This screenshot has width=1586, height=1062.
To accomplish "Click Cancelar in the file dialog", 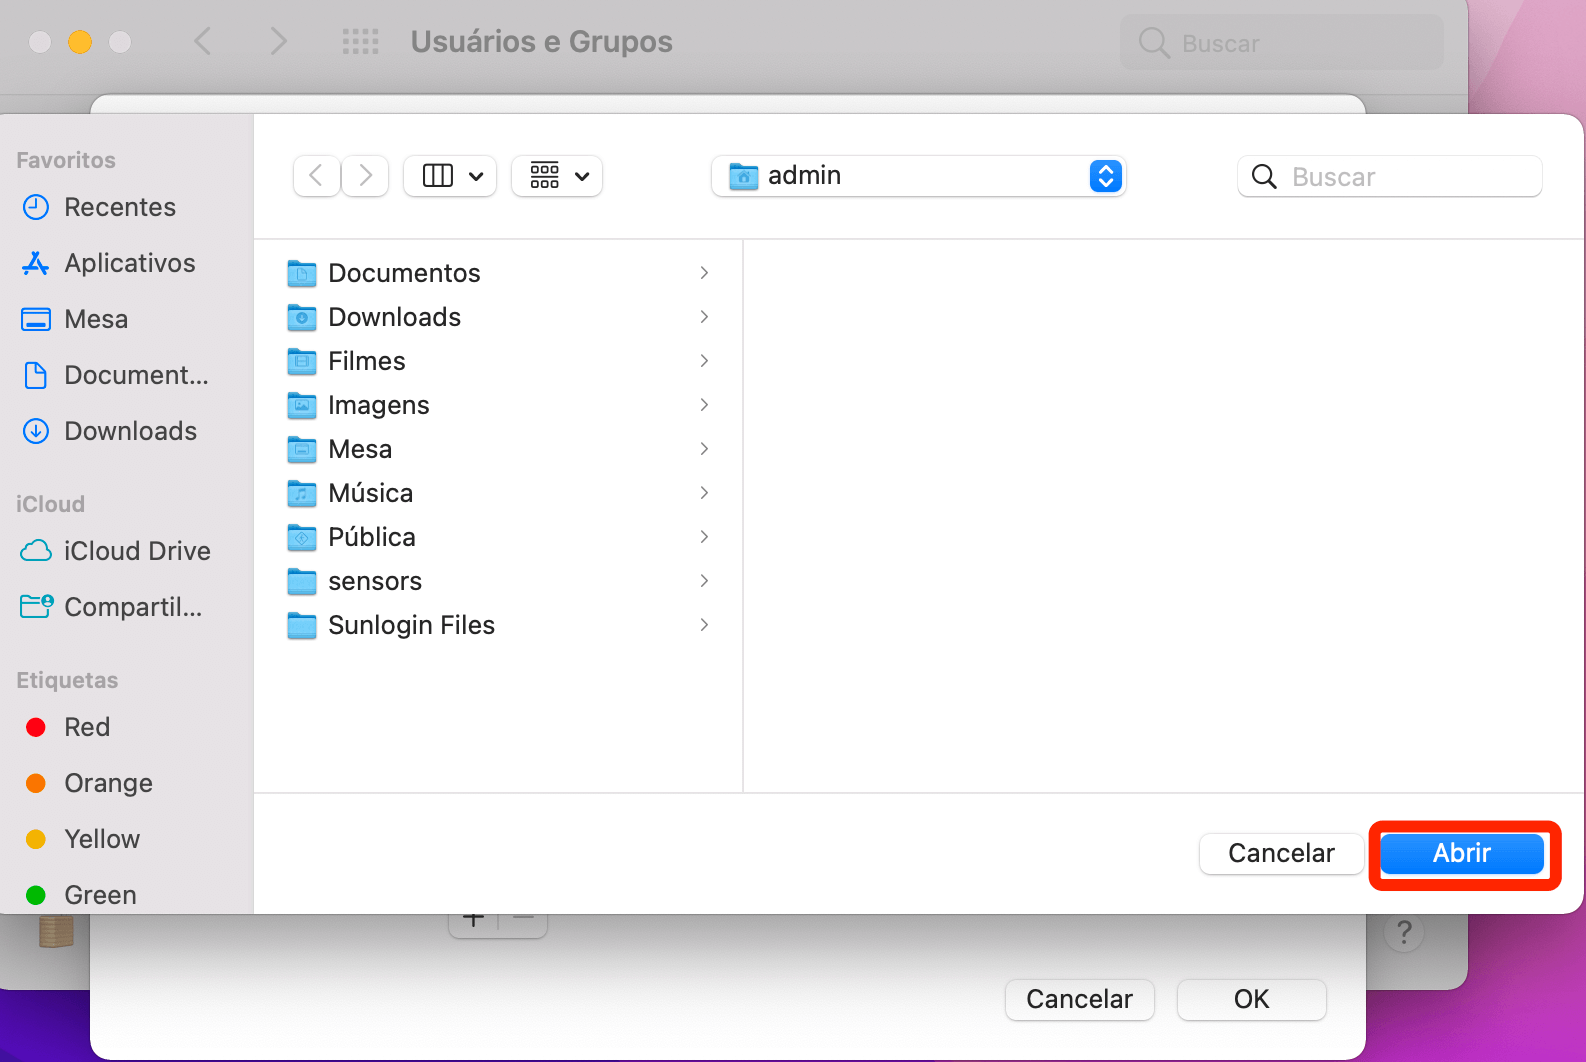I will 1280,853.
